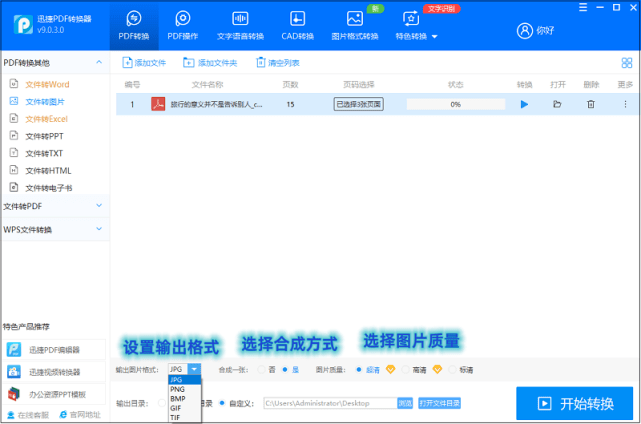Start converting row 1 with play icon
The image size is (641, 424).
click(524, 104)
